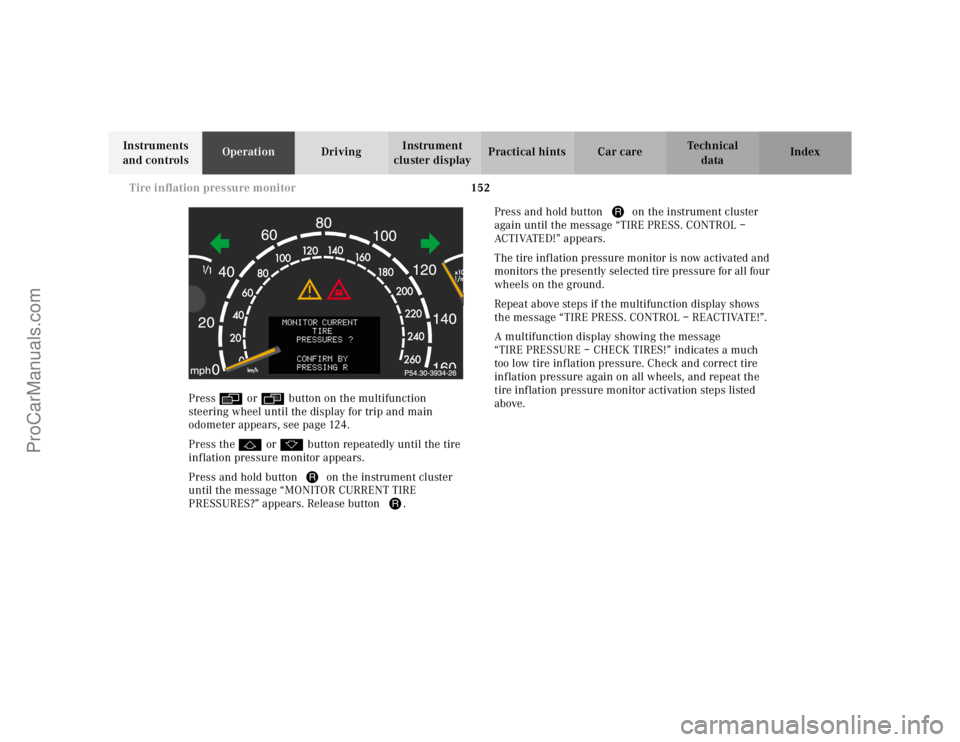Click the R button icon in right column
The width and height of the screenshot is (960, 742).
click(x=618, y=212)
